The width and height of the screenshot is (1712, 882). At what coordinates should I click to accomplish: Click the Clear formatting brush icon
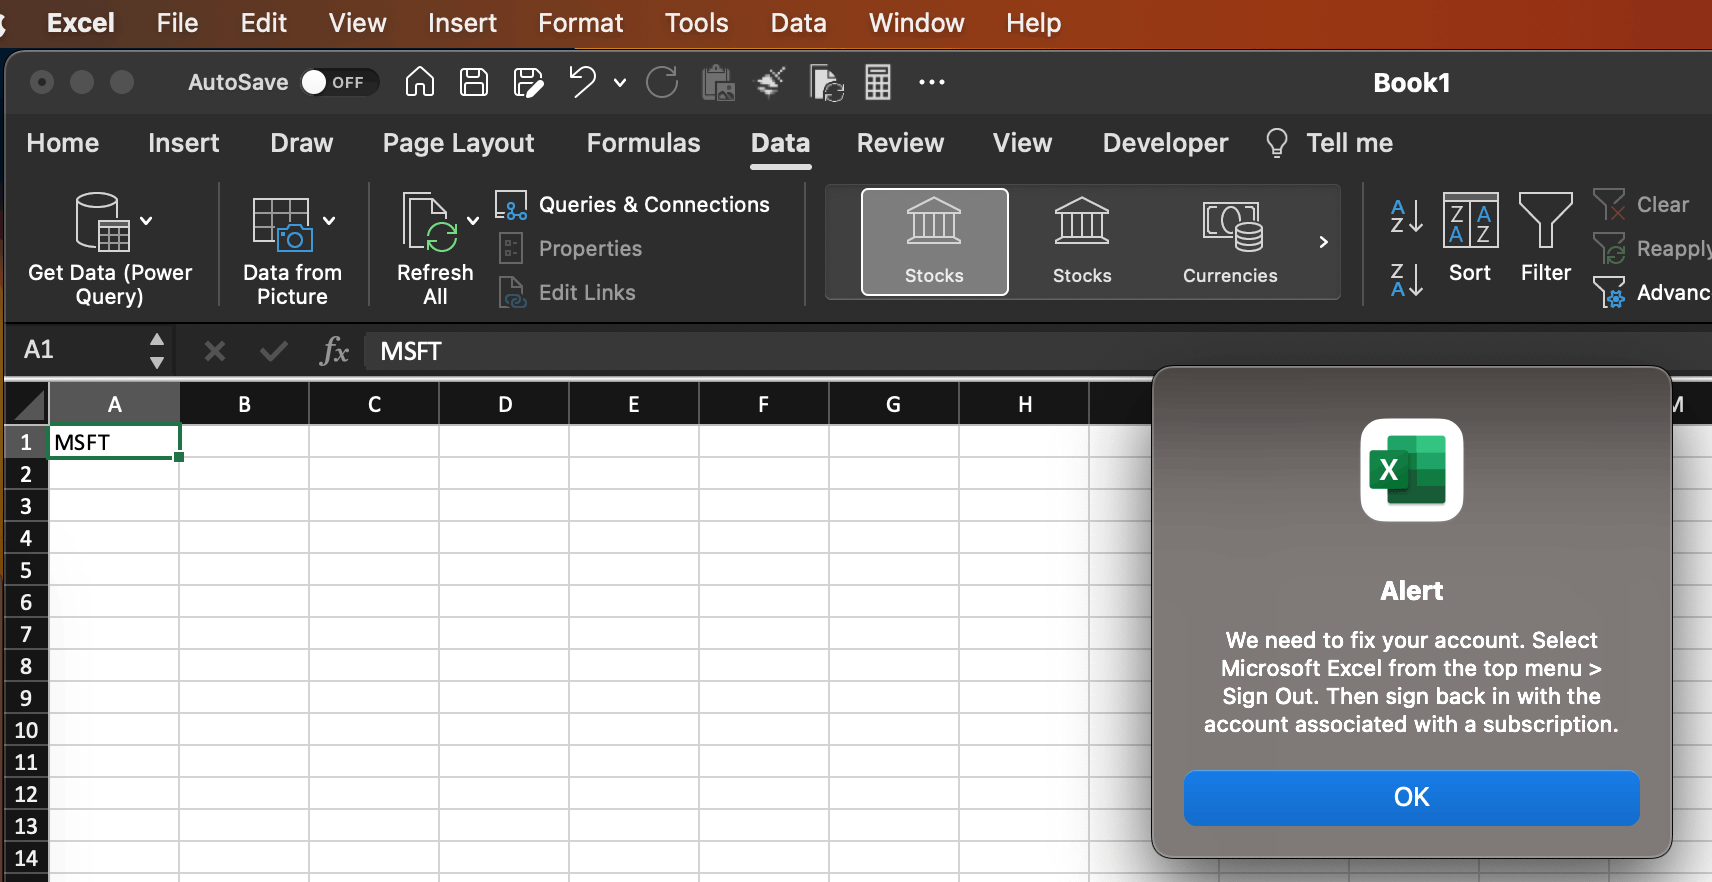[x=770, y=82]
